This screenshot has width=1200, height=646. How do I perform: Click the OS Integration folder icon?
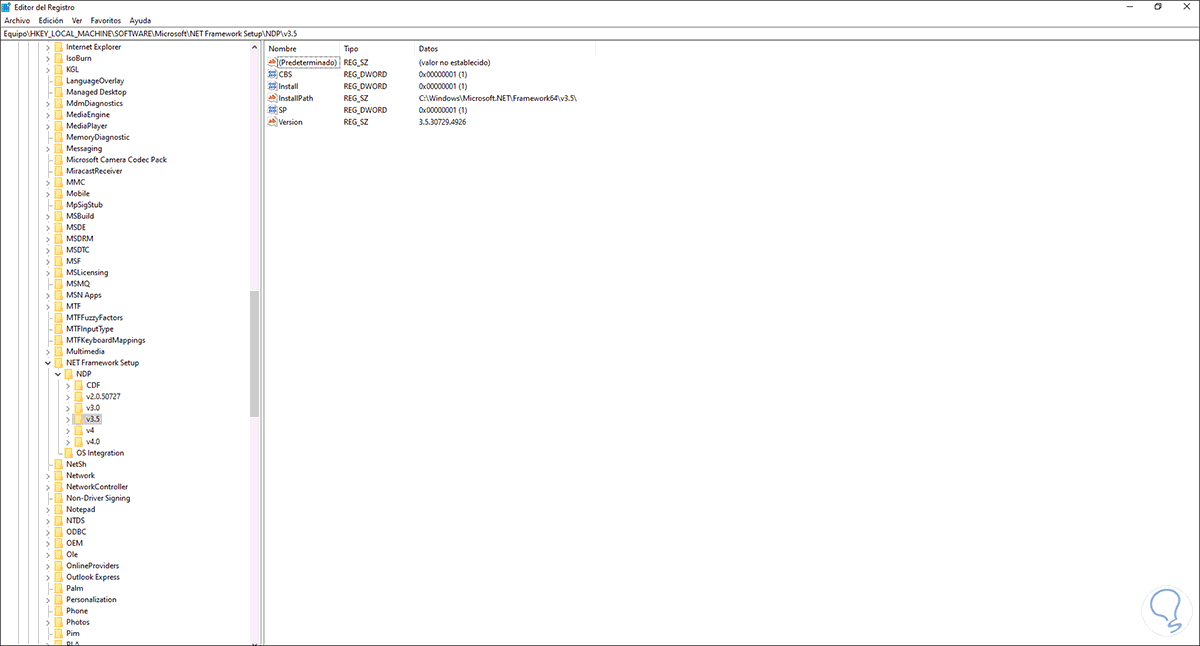pos(68,453)
